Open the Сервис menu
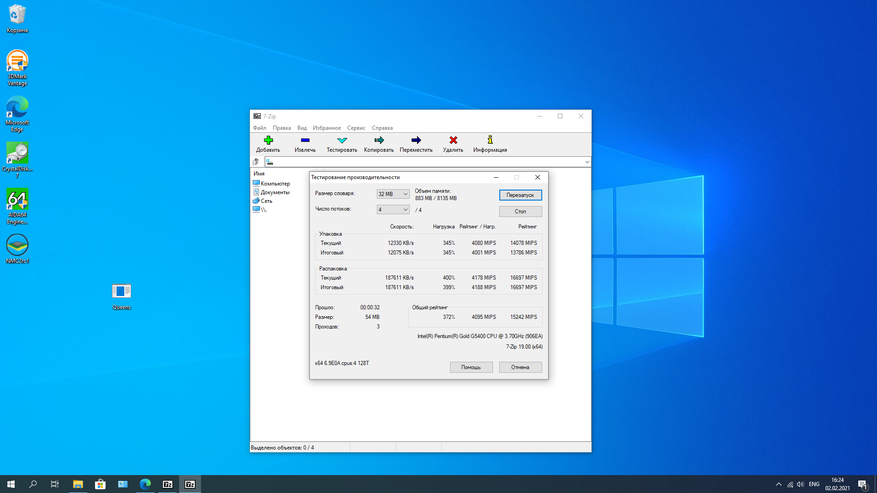Screen dimensions: 877x493 coord(356,128)
